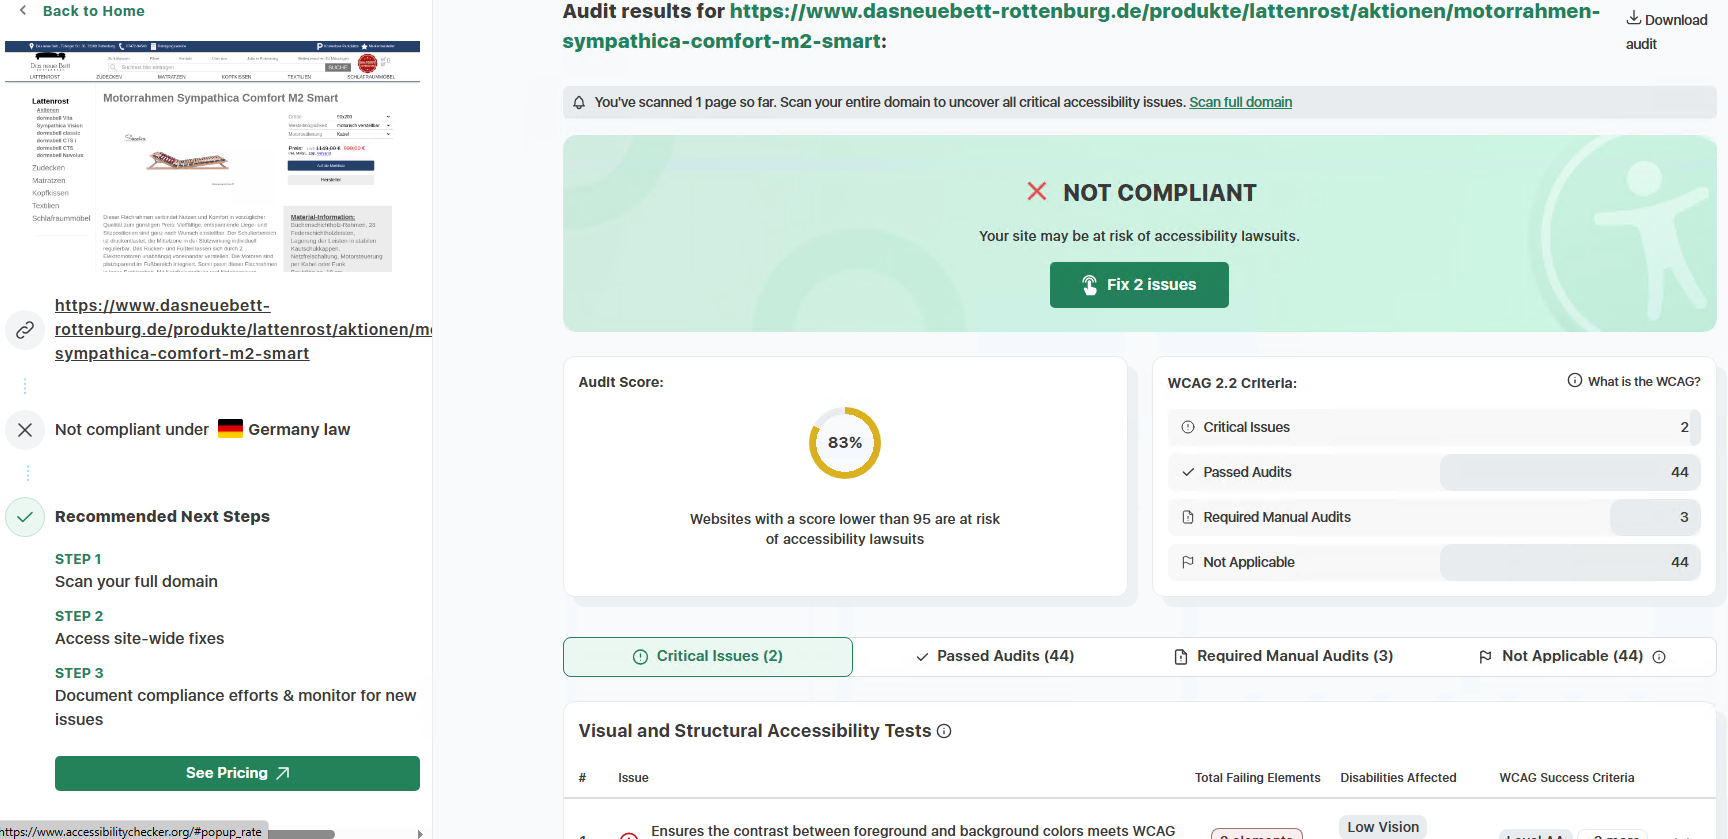Click the info icon beside 'What is the WCAG?'
The image size is (1728, 839).
1574,381
